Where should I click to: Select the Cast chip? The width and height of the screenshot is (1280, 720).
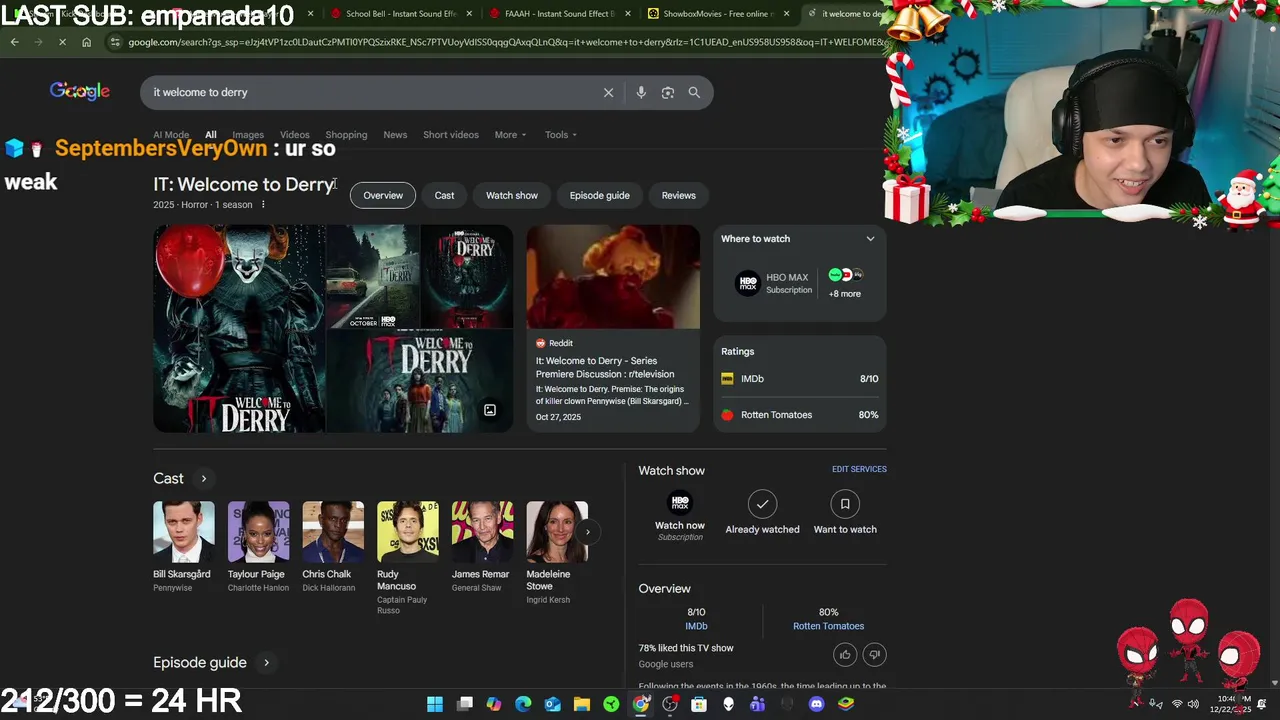point(444,195)
